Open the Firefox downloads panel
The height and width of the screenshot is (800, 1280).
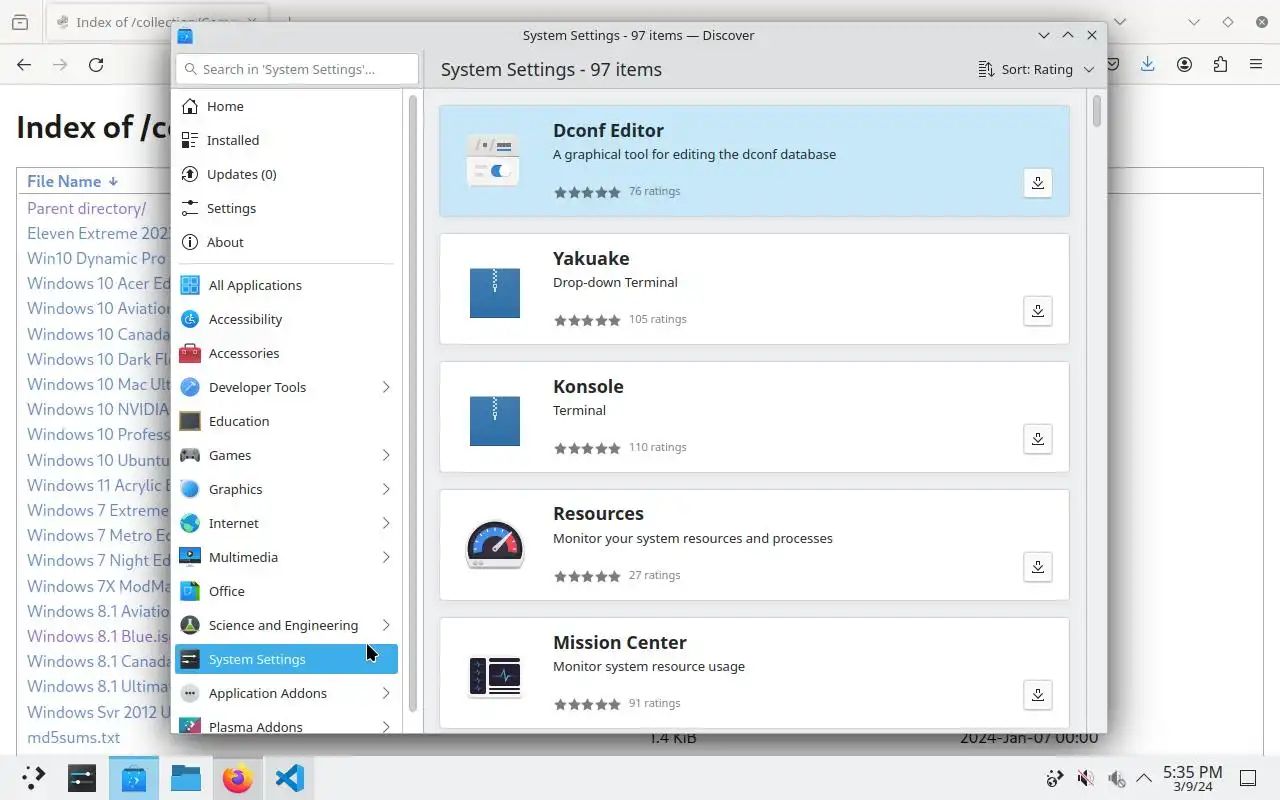pyautogui.click(x=1148, y=64)
